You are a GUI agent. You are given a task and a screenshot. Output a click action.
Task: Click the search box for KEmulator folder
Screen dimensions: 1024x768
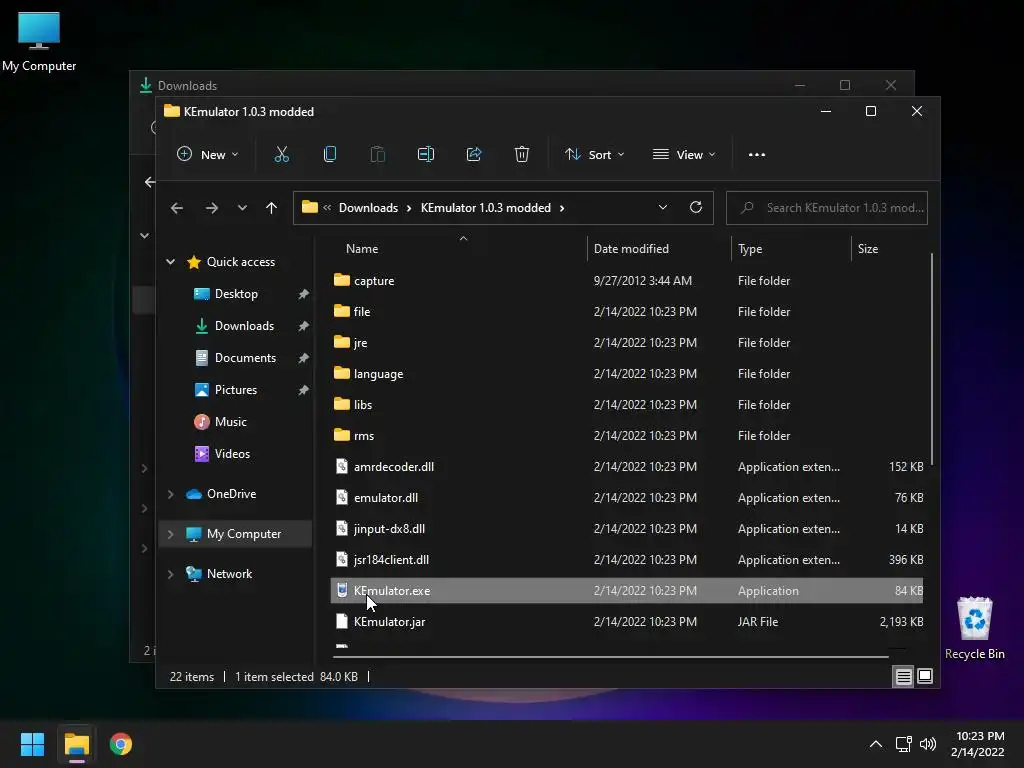point(827,208)
